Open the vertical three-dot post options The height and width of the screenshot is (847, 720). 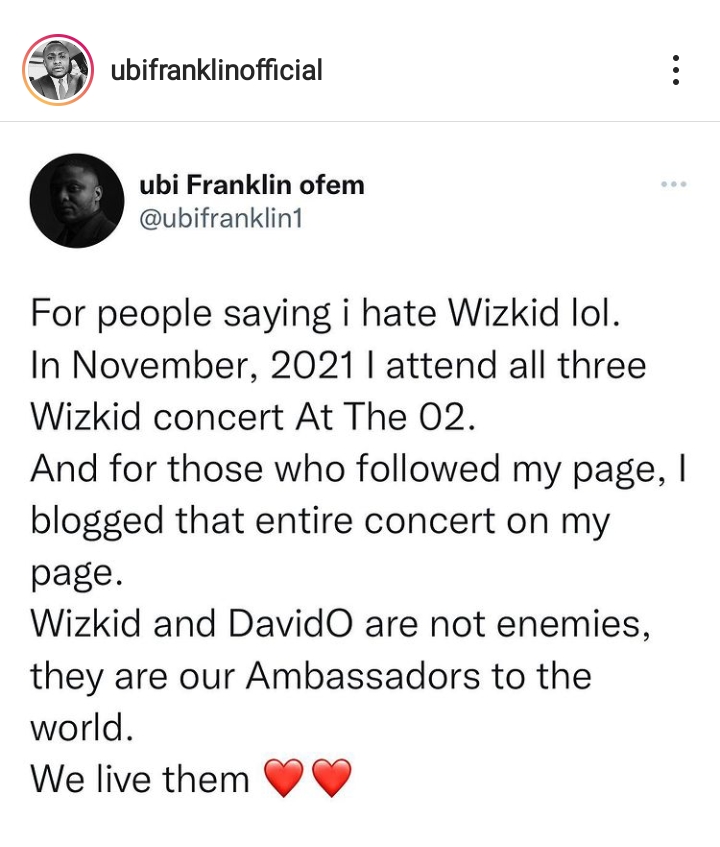point(676,70)
